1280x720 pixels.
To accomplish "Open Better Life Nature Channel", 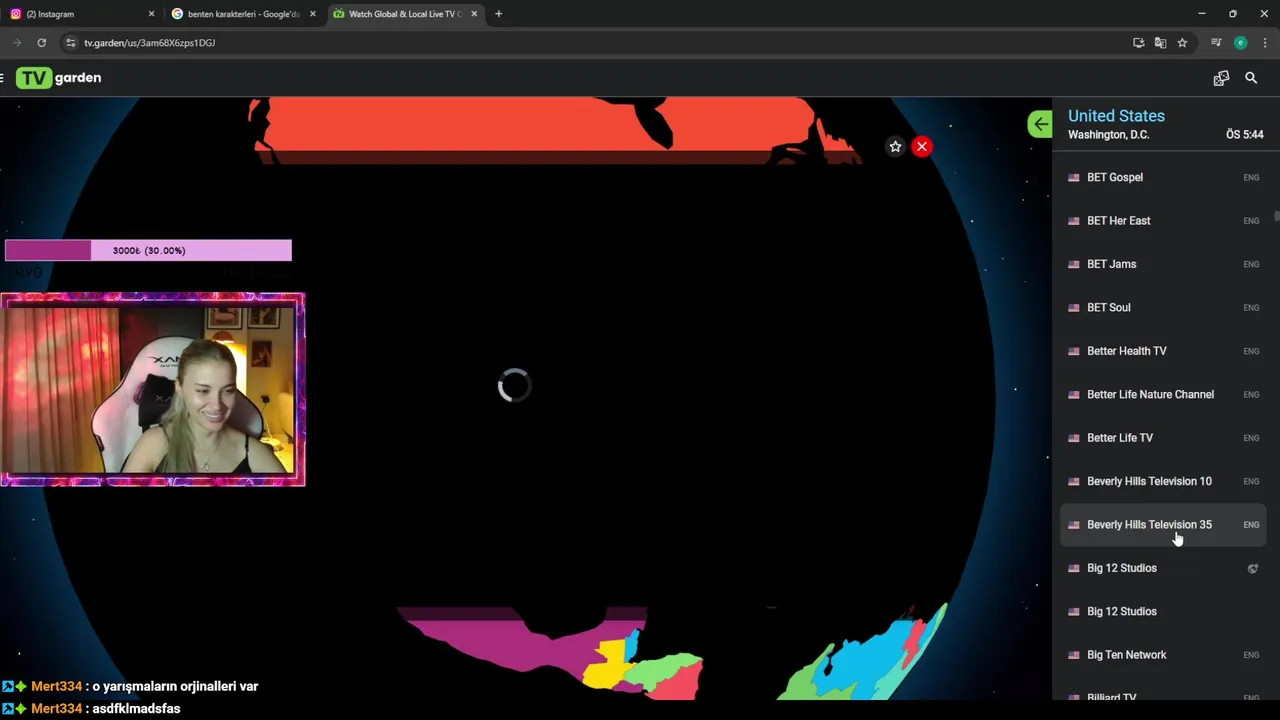I will [1163, 395].
